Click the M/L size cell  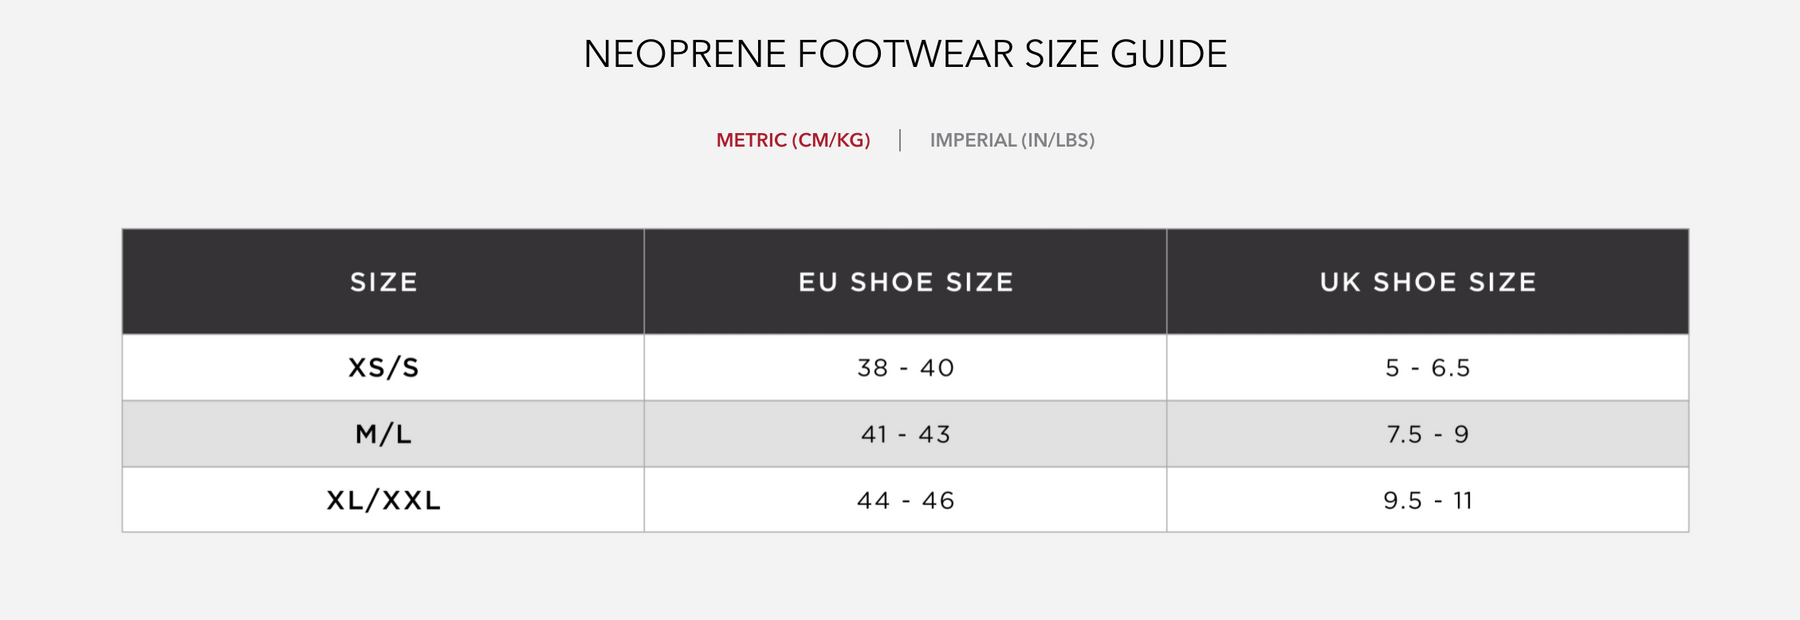383,434
